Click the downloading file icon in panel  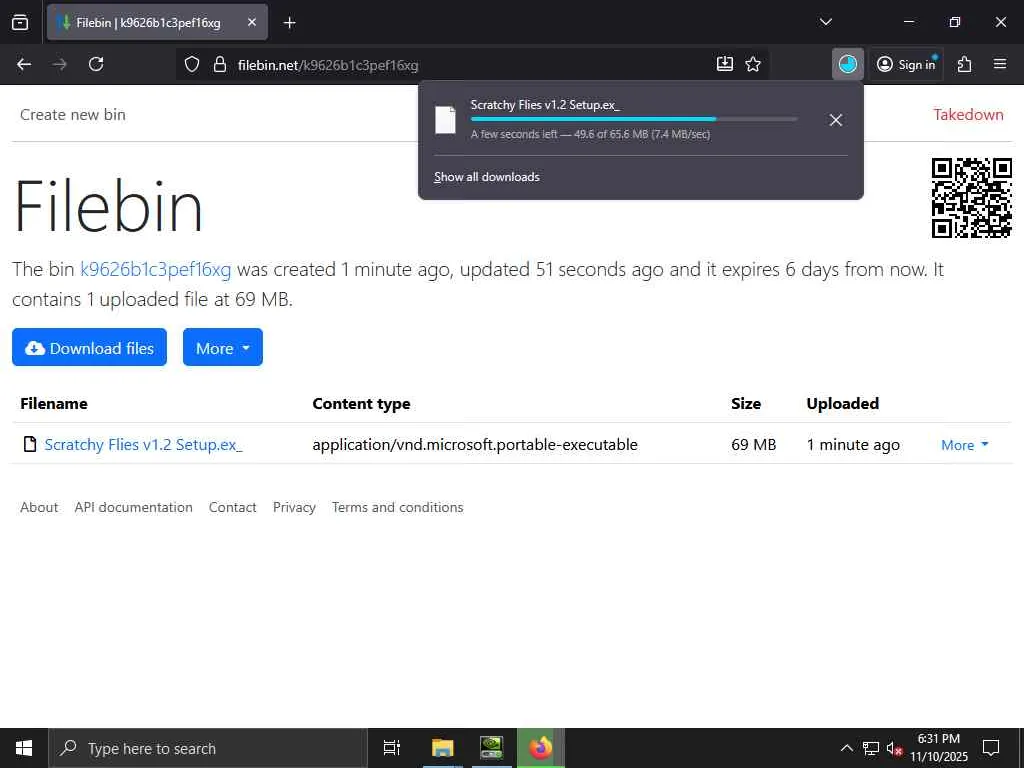tap(445, 120)
